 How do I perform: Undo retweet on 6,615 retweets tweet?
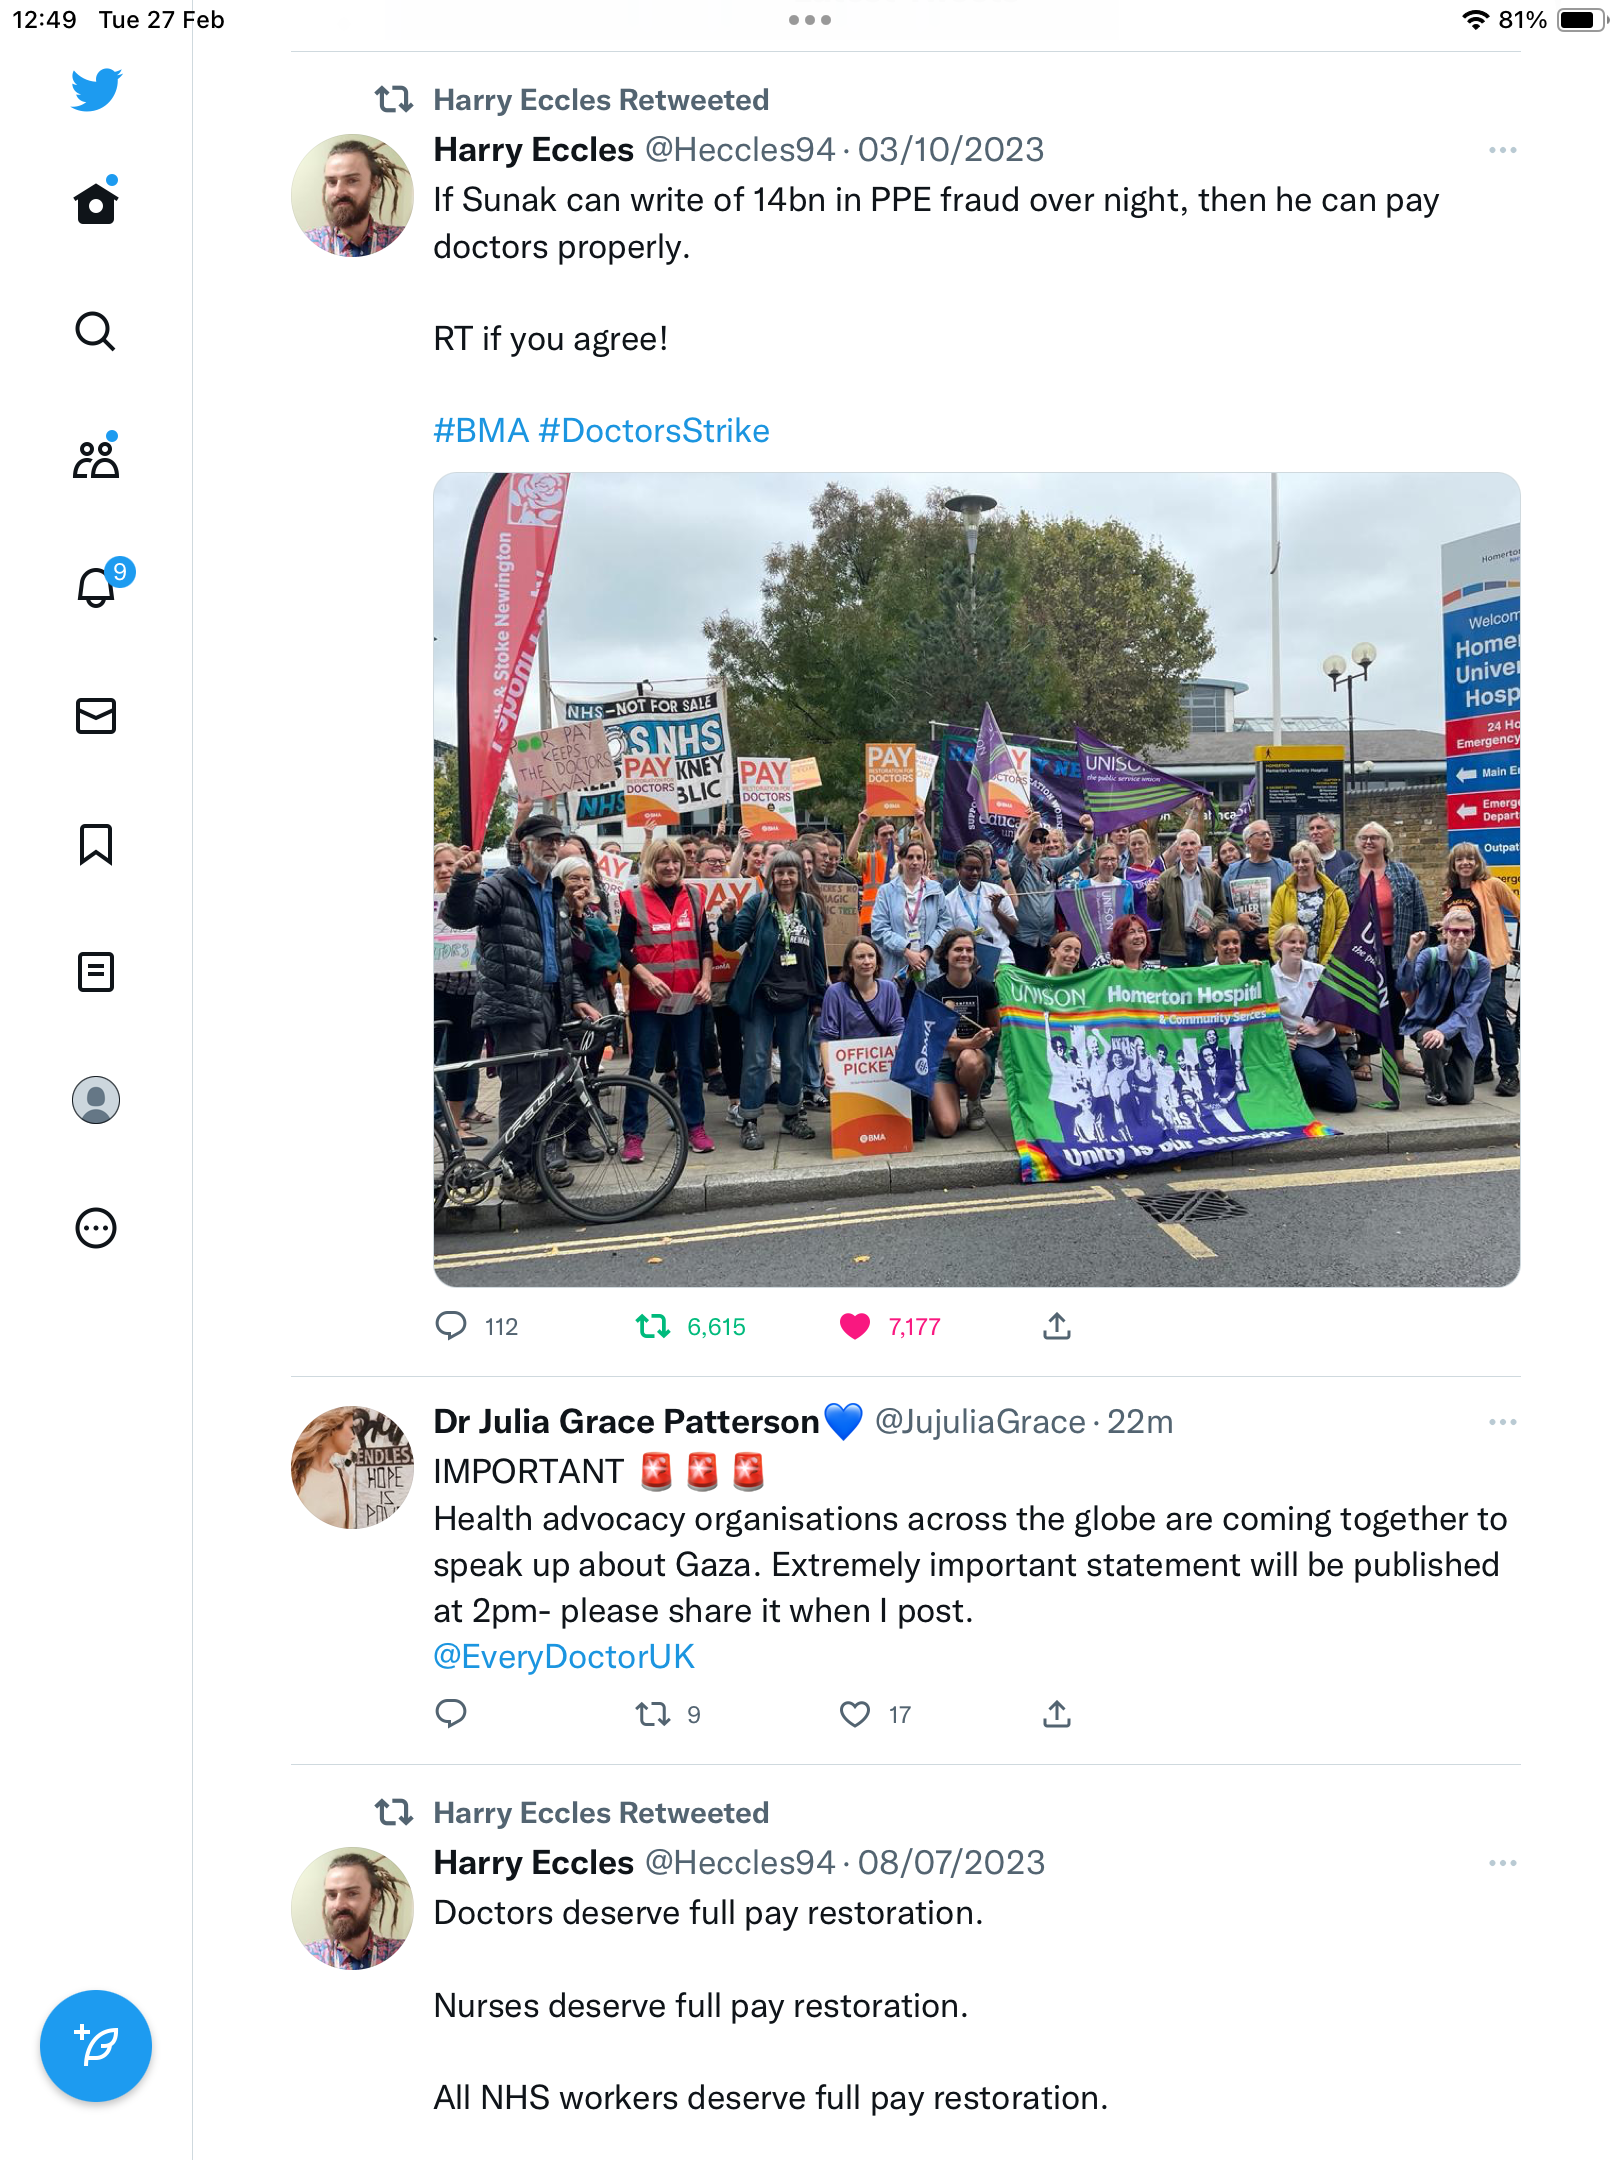pyautogui.click(x=653, y=1327)
